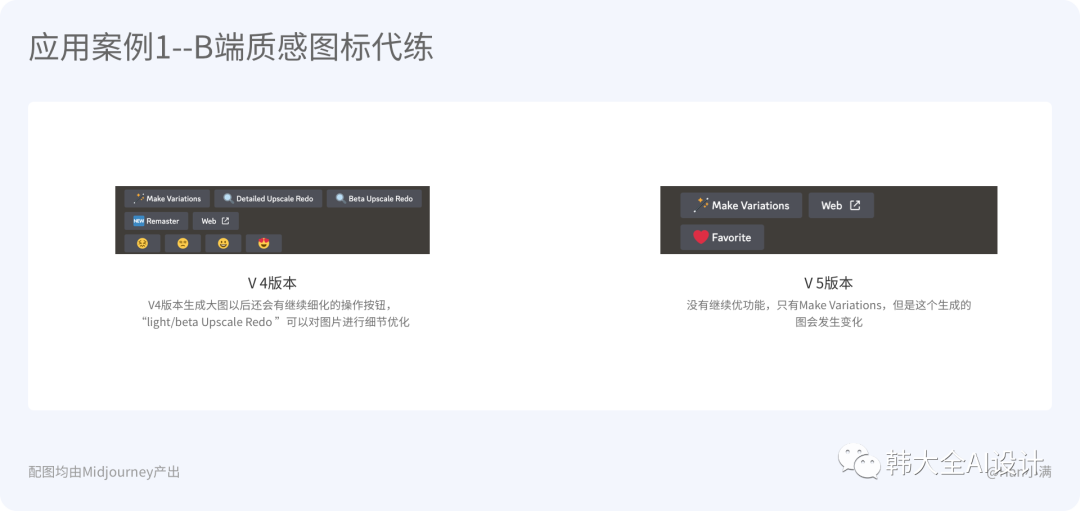Click Make Variations in the V4 panel
The image size is (1080, 511).
click(167, 198)
